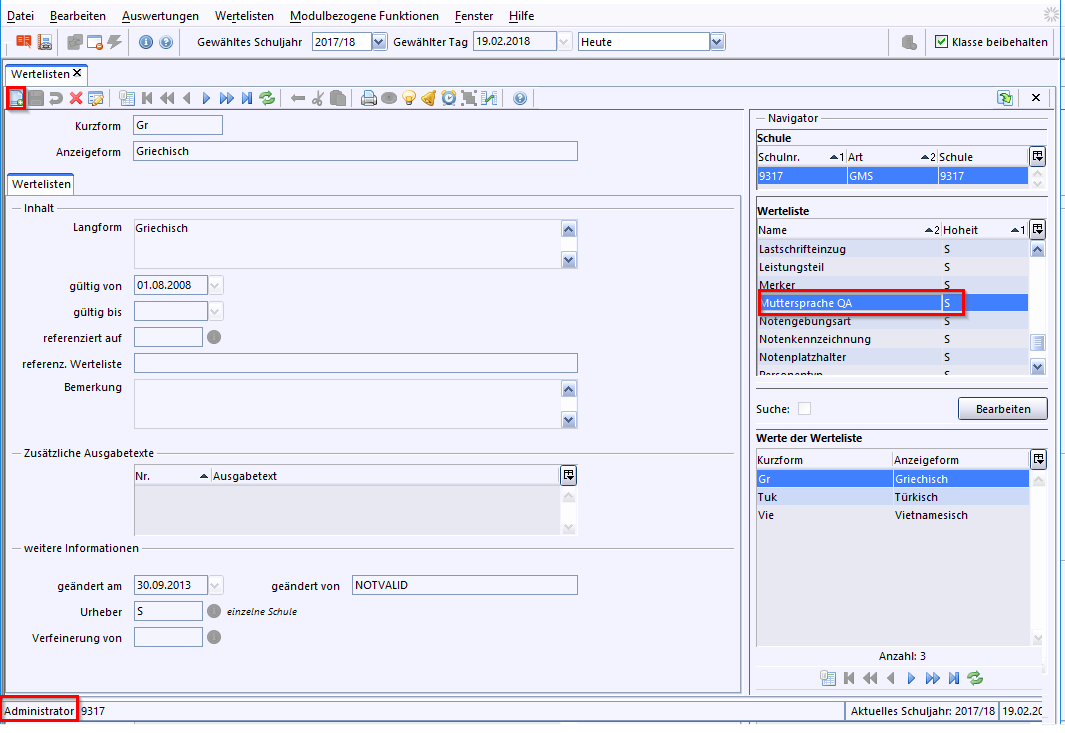1065x733 pixels.
Task: Open the Heute dropdown
Action: pyautogui.click(x=717, y=42)
